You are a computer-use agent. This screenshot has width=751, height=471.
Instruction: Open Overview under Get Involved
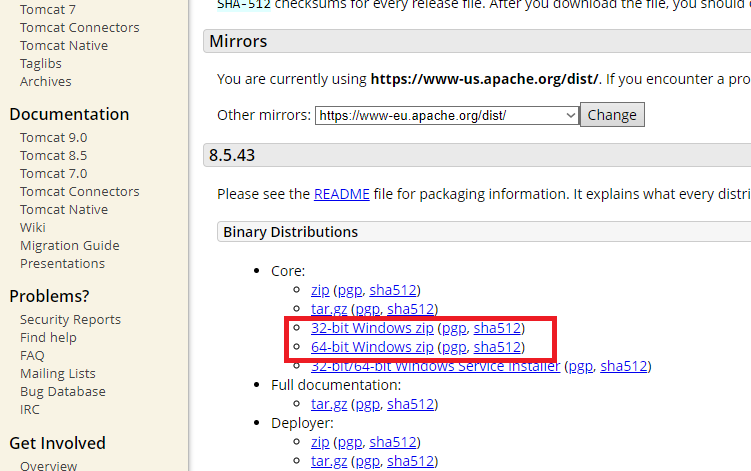[48, 465]
